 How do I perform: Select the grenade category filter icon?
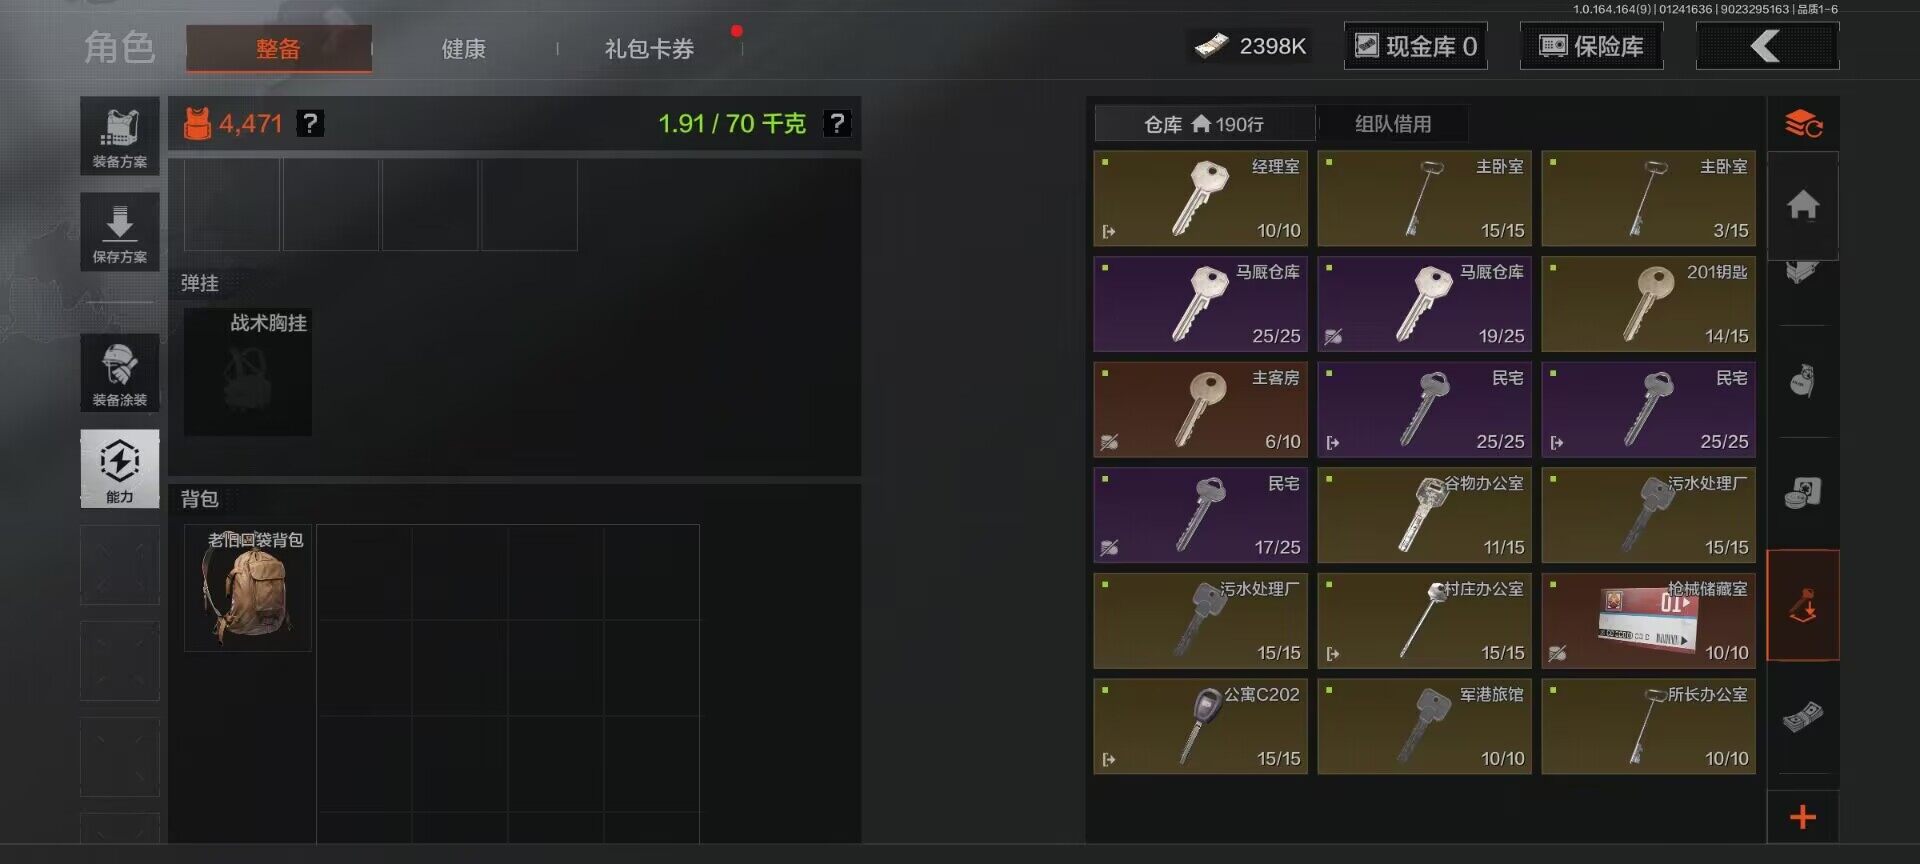(1803, 381)
